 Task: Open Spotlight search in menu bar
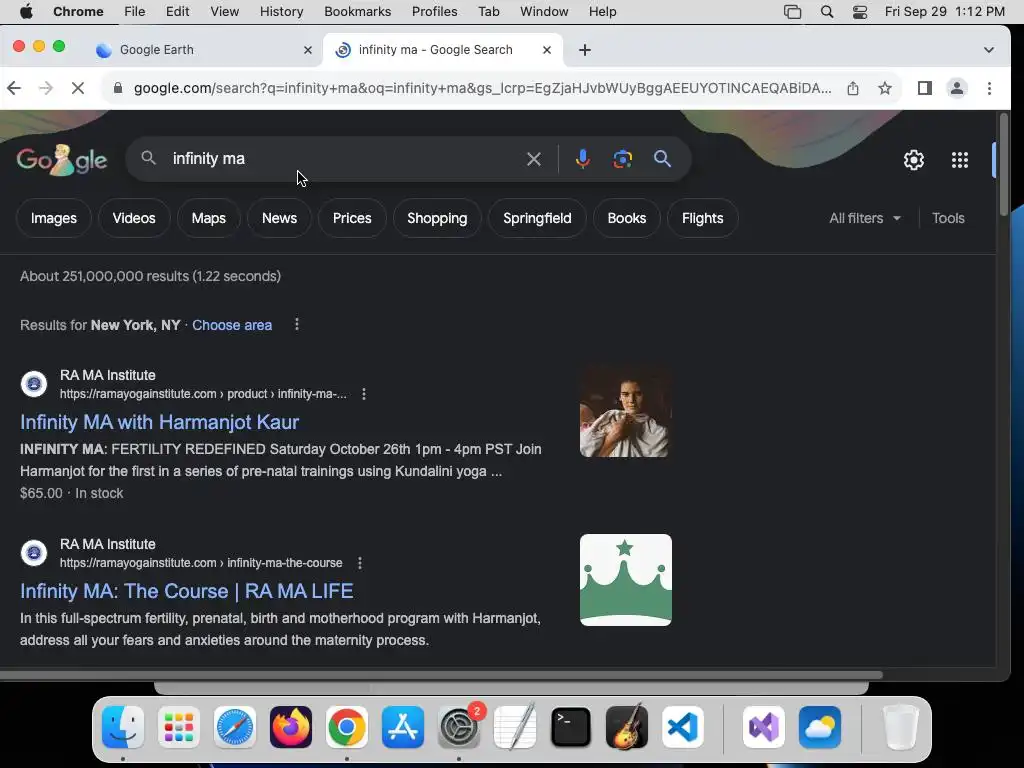(827, 12)
